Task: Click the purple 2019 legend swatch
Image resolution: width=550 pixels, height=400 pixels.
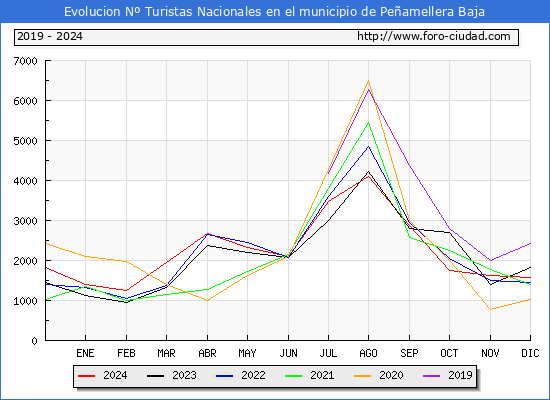Action: tap(431, 376)
